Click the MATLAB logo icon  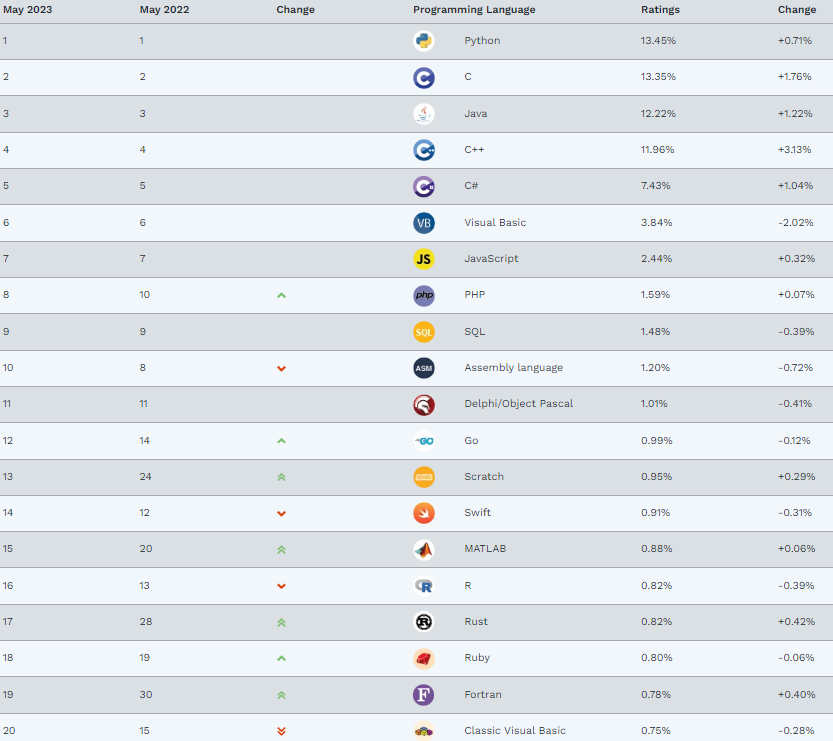point(423,549)
